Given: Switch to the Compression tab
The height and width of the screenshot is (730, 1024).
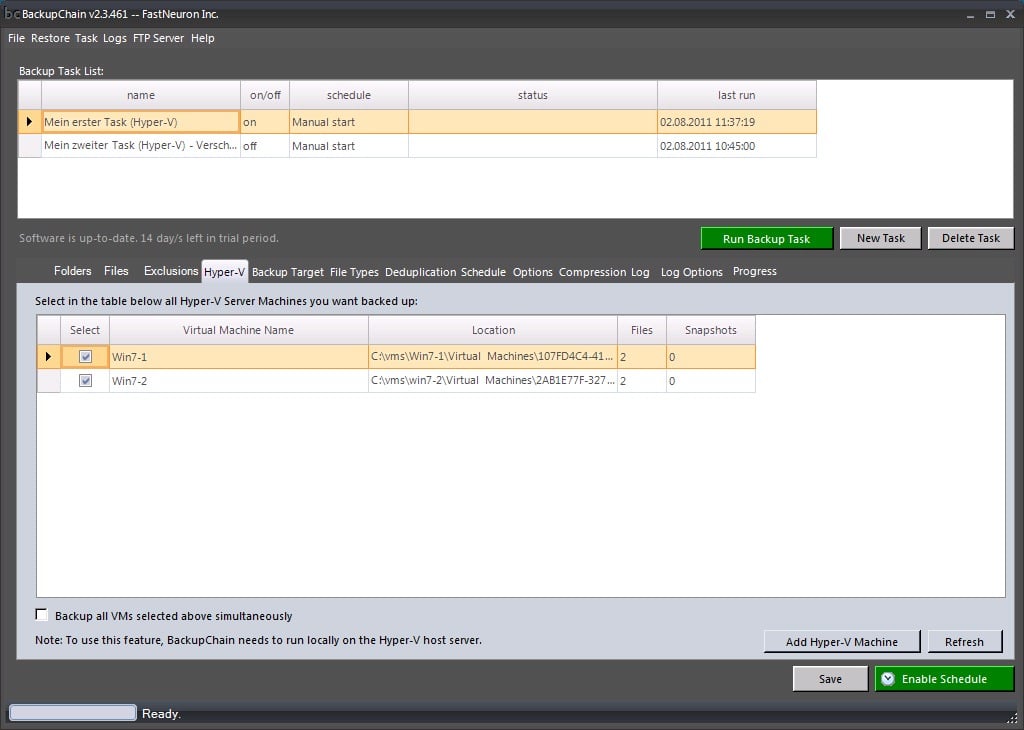Looking at the screenshot, I should click(x=592, y=272).
